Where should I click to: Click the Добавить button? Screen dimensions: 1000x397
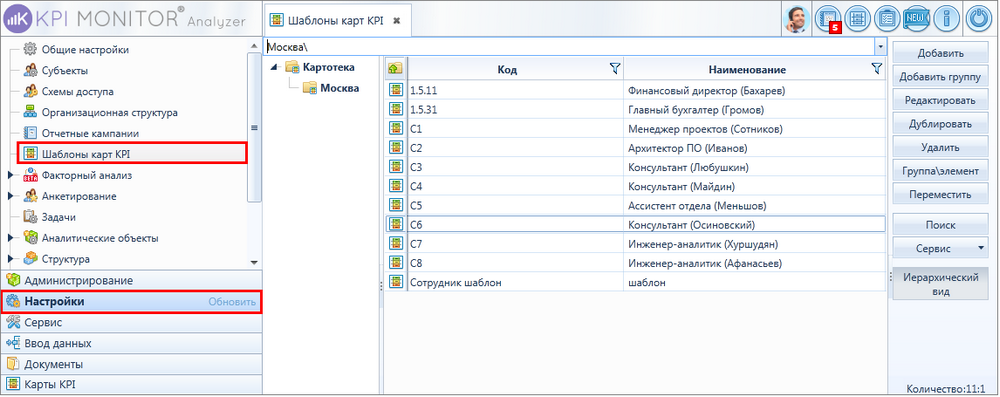(940, 53)
